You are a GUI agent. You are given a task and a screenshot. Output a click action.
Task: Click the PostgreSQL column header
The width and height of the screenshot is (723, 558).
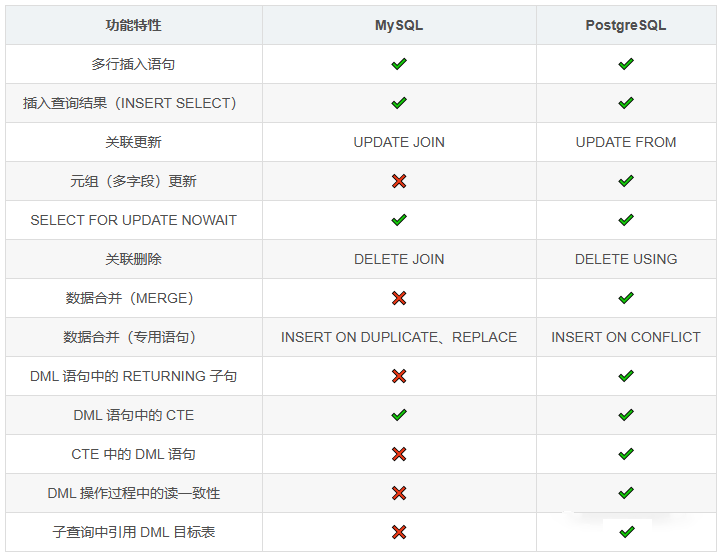coord(626,25)
